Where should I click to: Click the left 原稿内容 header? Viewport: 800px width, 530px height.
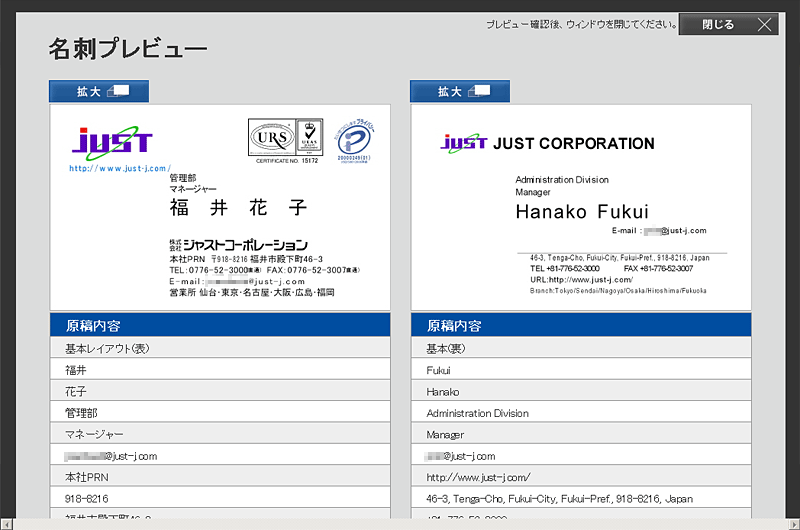pos(220,325)
